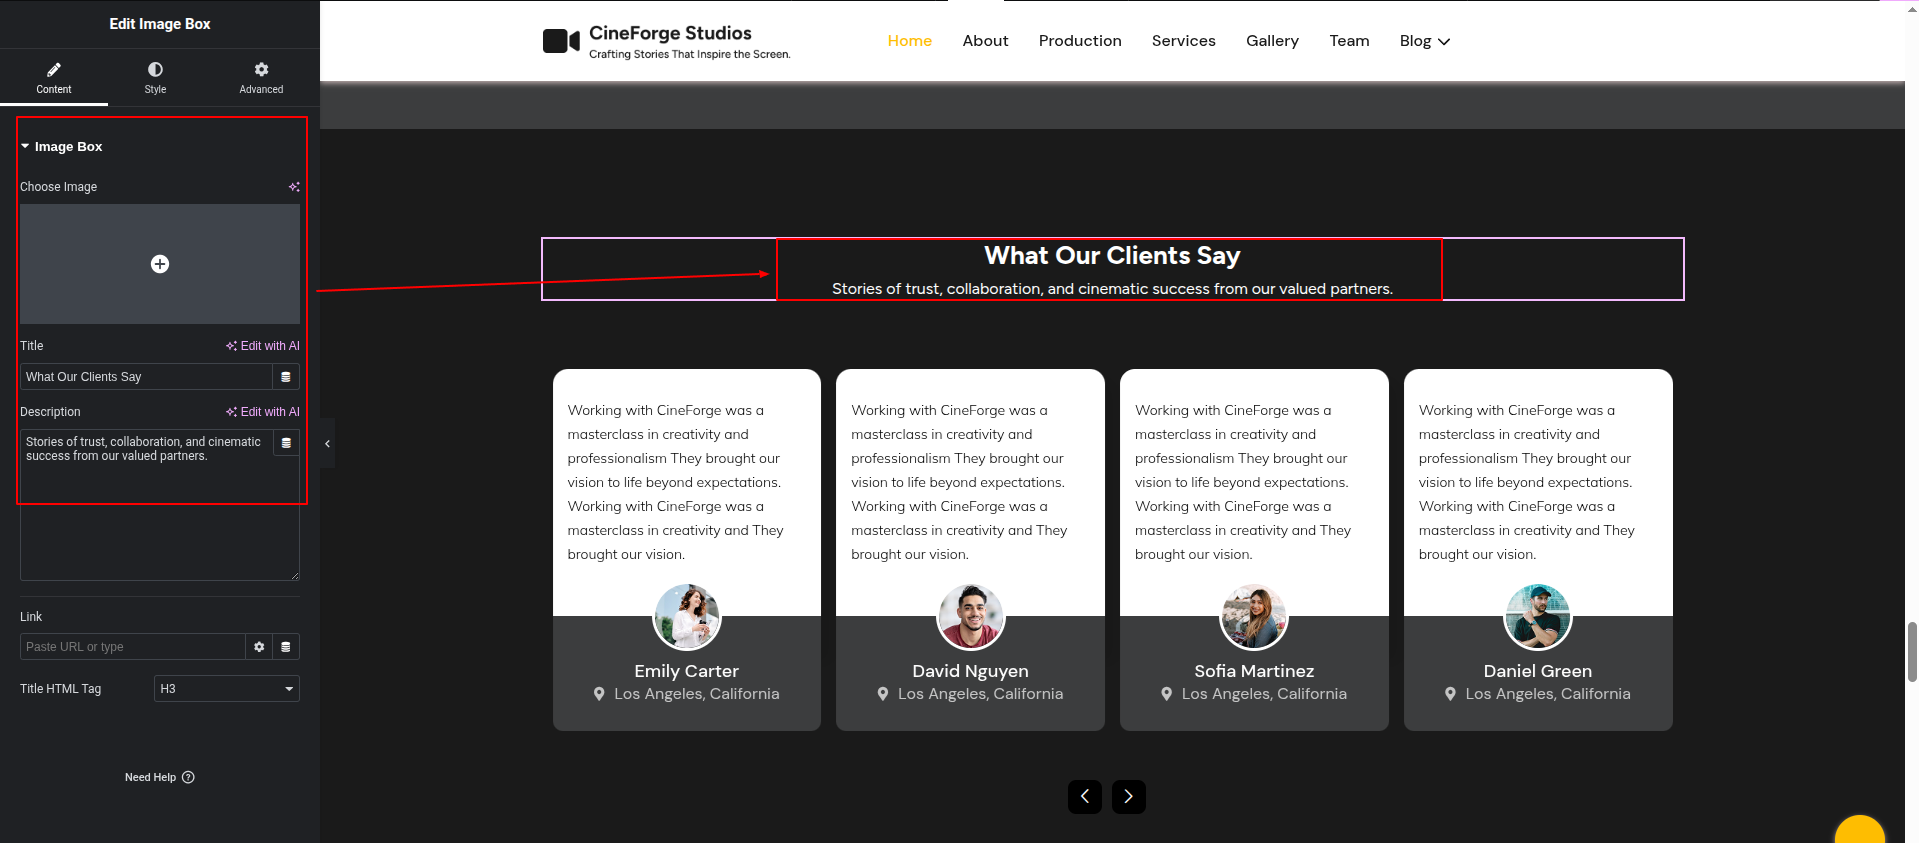Show previous testimonial with left arrow

[1085, 797]
